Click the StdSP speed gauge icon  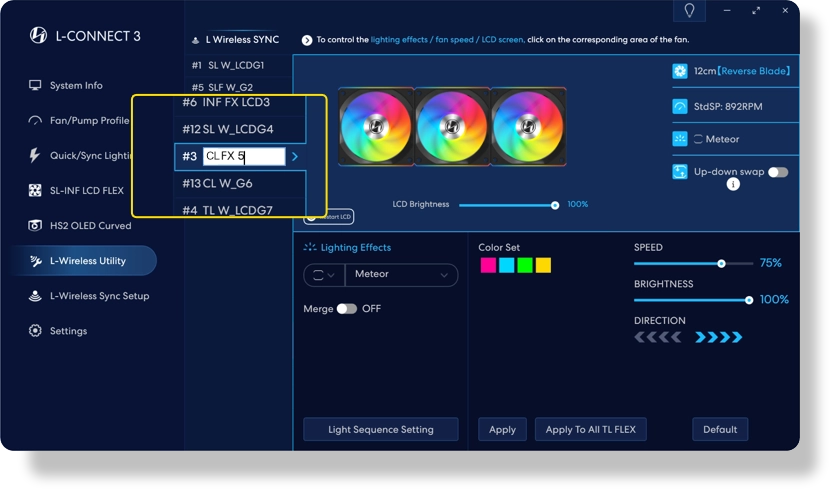click(x=680, y=107)
